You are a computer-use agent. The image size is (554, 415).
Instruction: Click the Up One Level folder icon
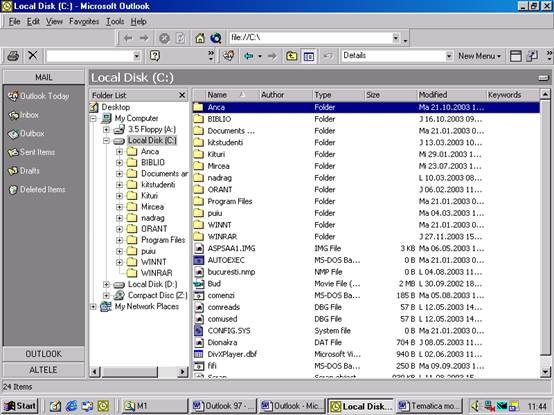[x=291, y=56]
